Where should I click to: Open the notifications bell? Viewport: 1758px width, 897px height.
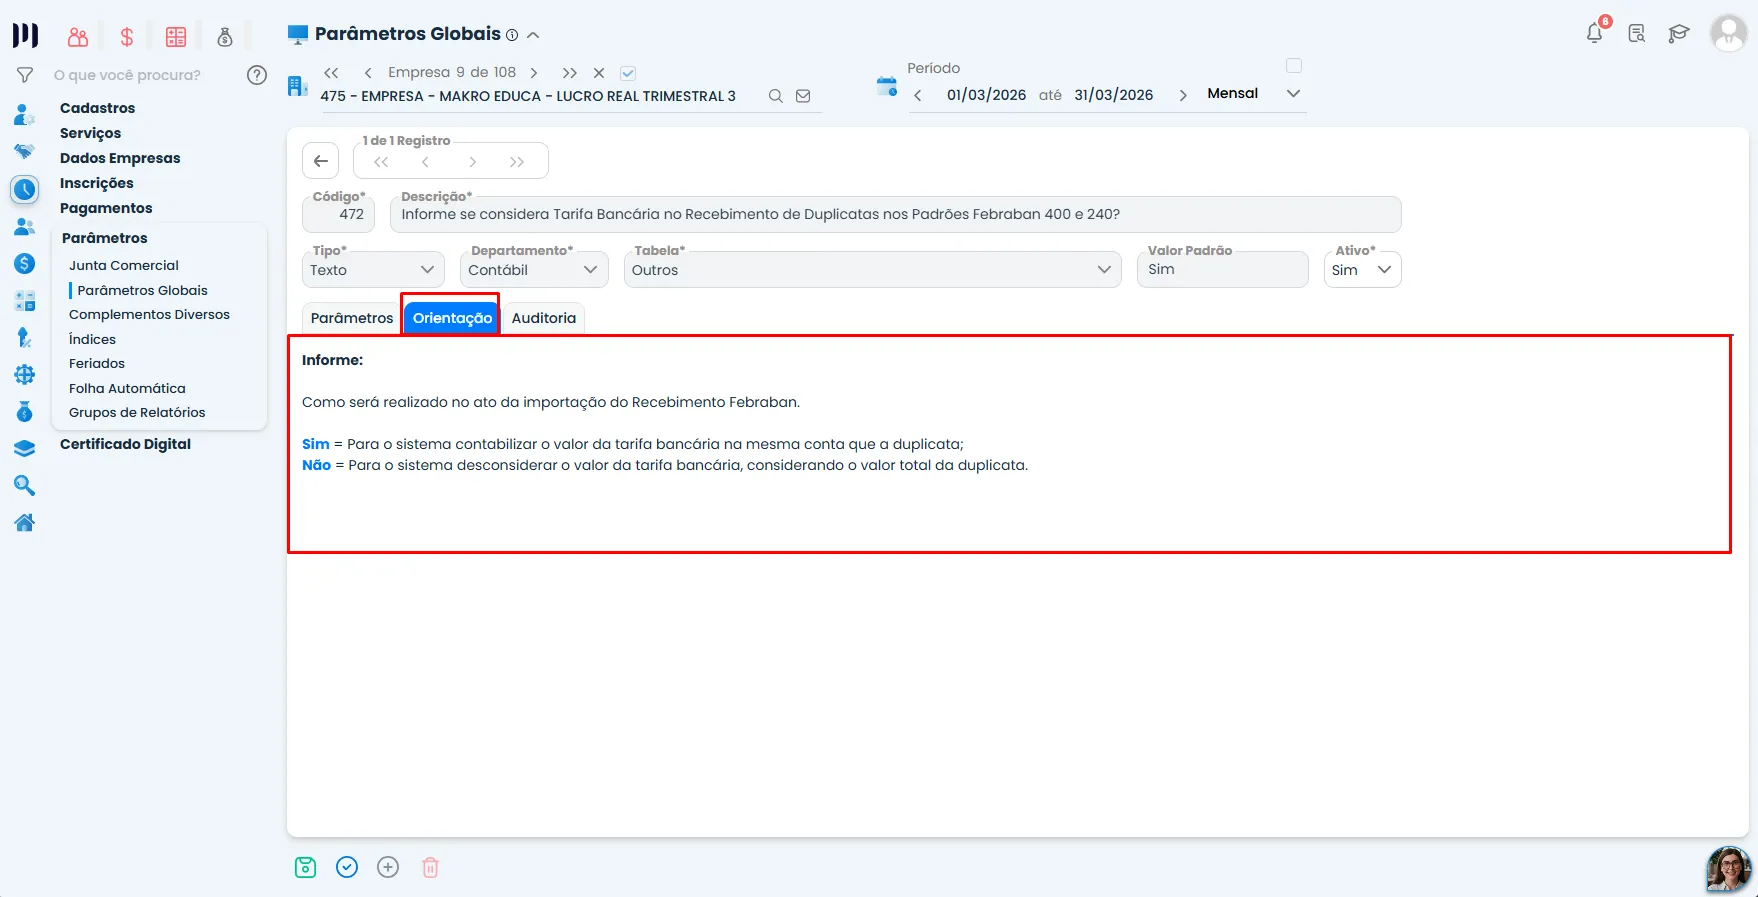pyautogui.click(x=1595, y=33)
